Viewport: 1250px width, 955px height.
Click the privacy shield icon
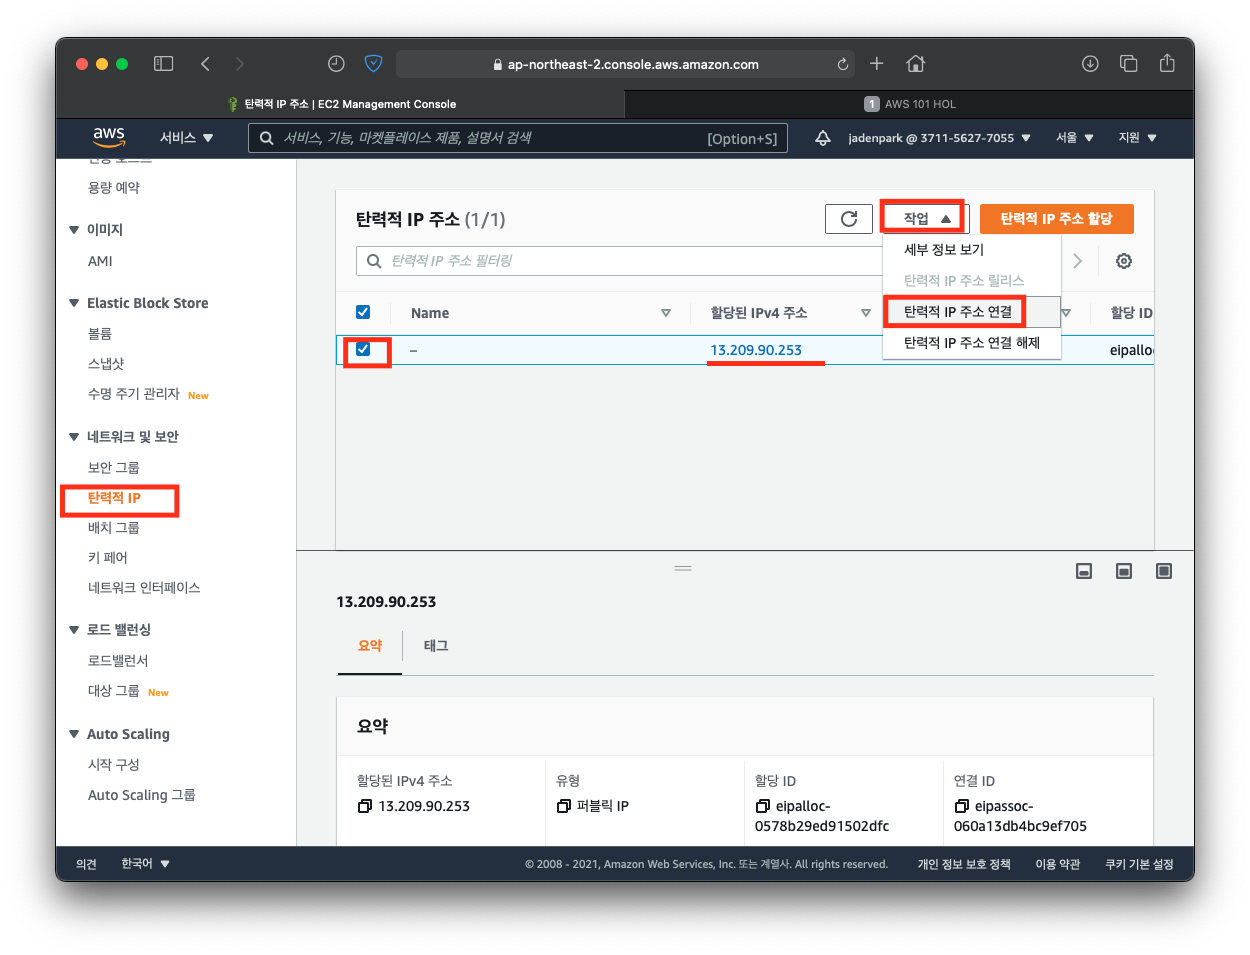click(x=373, y=64)
